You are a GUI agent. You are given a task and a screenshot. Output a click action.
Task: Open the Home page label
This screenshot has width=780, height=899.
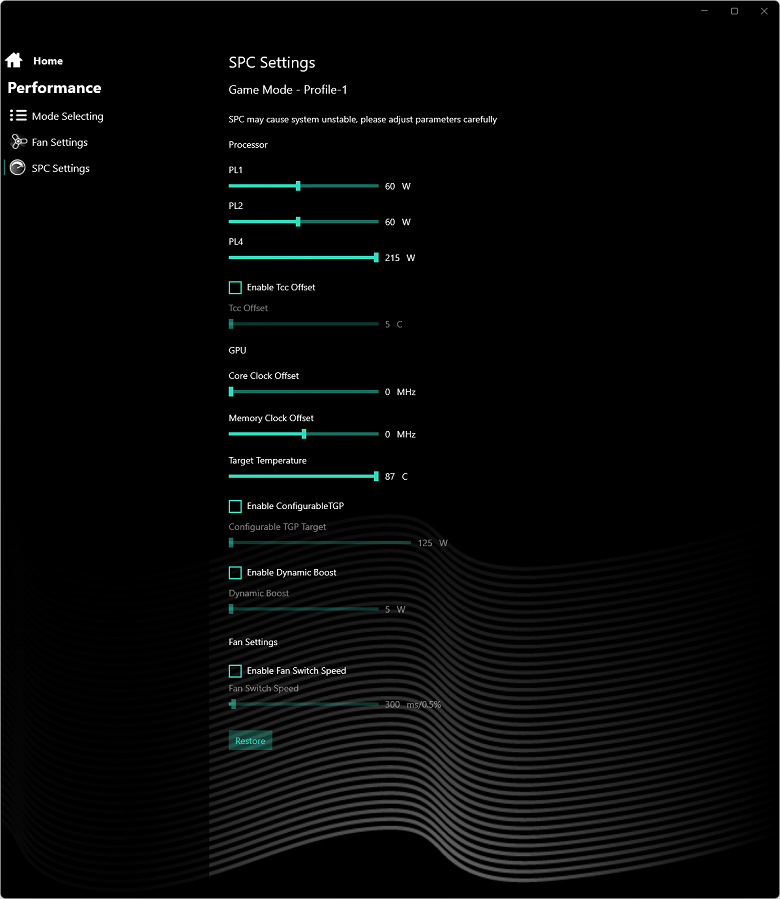pyautogui.click(x=48, y=61)
